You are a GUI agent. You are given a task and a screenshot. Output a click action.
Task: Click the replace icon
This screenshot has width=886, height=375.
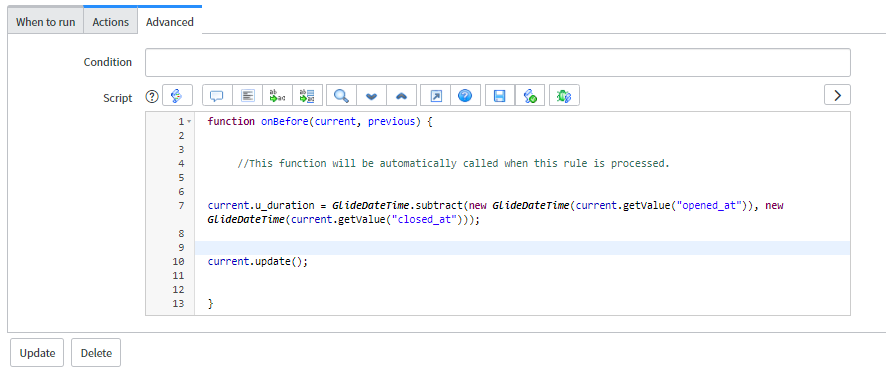pyautogui.click(x=277, y=95)
